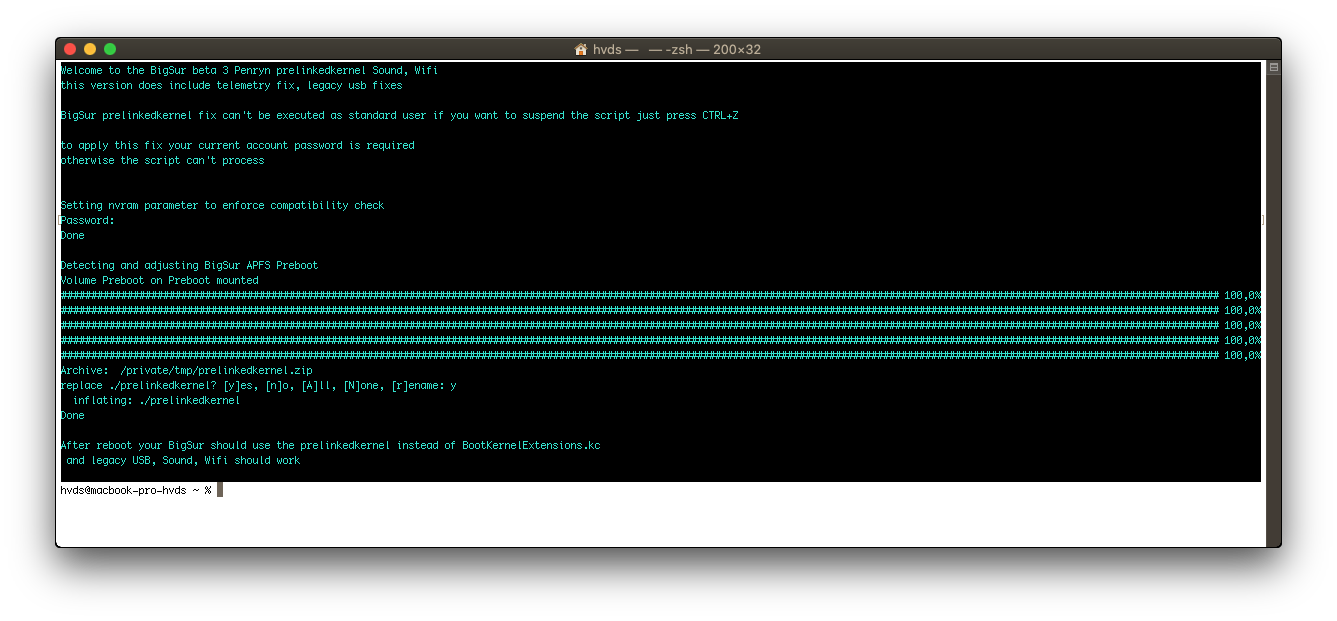Screen dimensions: 1337x621
Task: Click the "replace ./prelinkedkernel?" prompt line
Action: [258, 385]
